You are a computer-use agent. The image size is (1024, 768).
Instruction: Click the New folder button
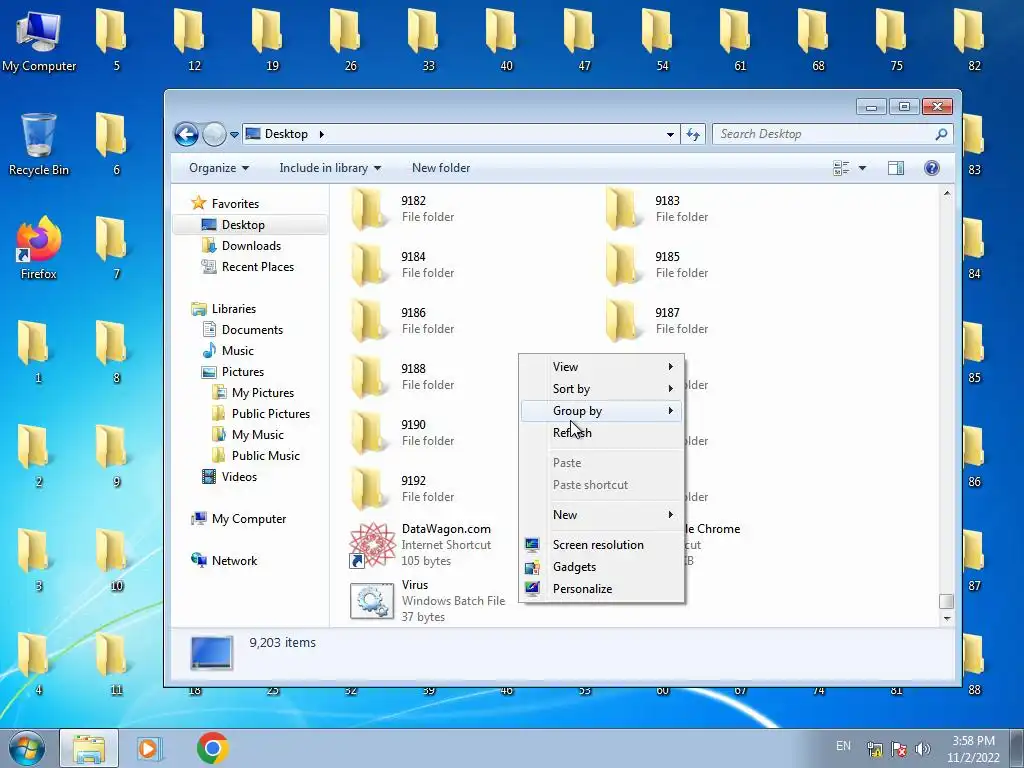[x=441, y=168]
